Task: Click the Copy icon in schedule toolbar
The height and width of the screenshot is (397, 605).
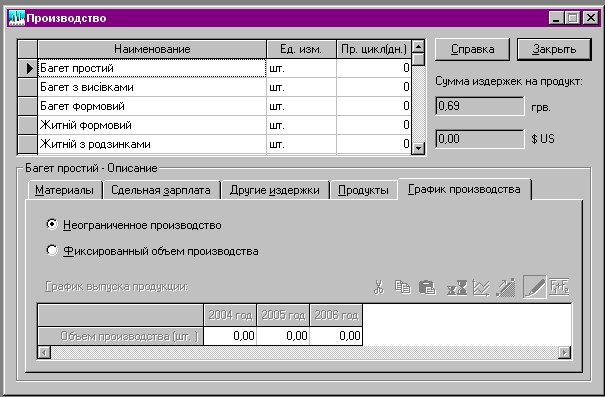Action: tap(402, 287)
